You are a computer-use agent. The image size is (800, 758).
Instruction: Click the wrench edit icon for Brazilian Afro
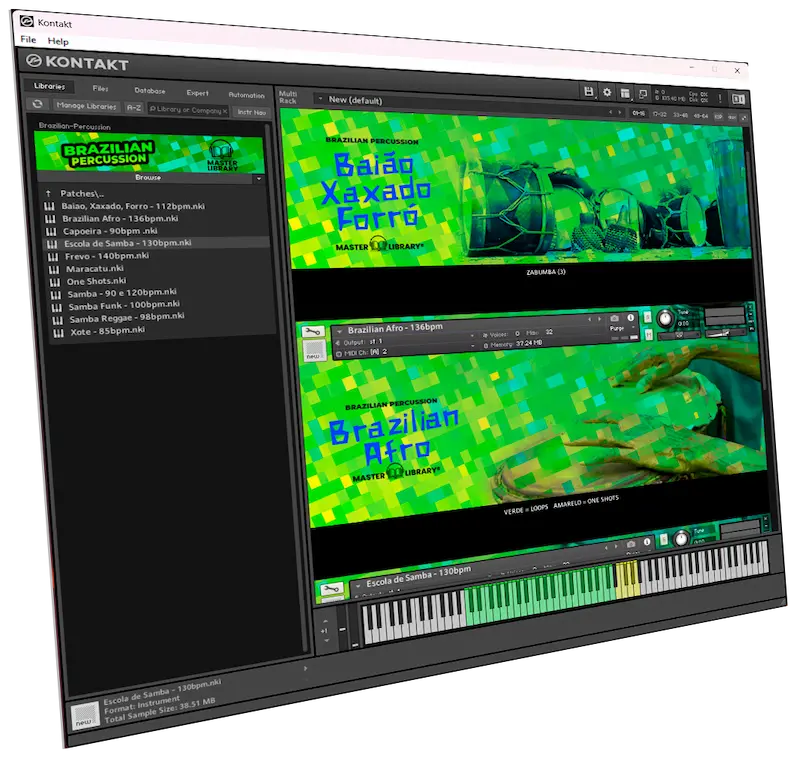(312, 332)
